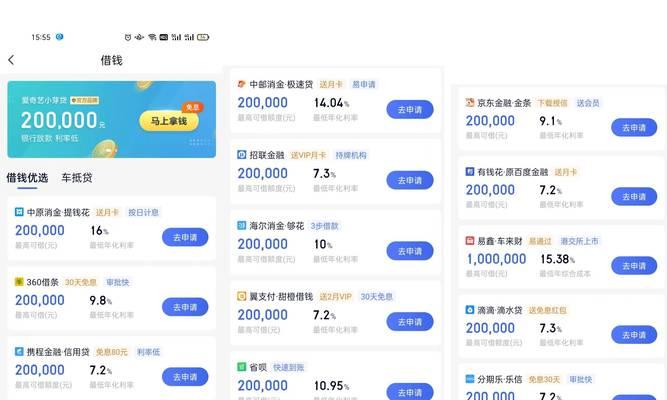Image resolution: width=667 pixels, height=400 pixels.
Task: Tap 携程金融·信用贷 logo icon
Action: coord(19,351)
